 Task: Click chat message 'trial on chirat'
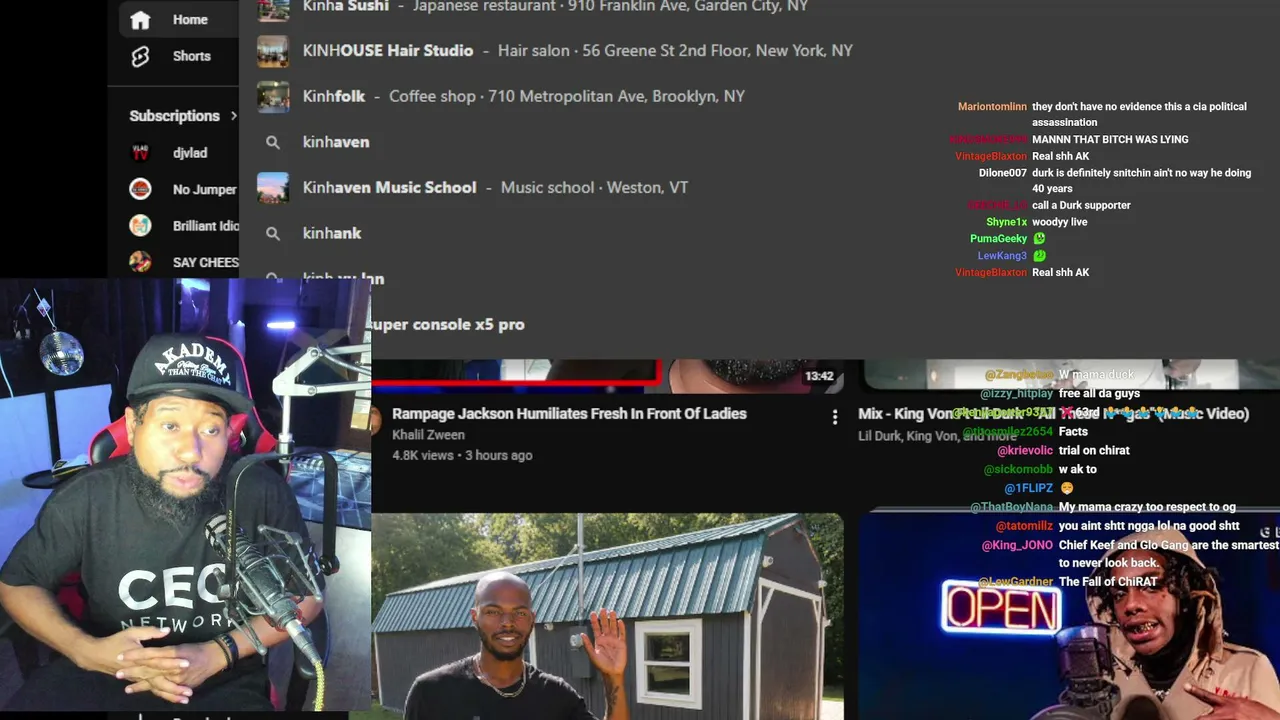[x=1094, y=450]
